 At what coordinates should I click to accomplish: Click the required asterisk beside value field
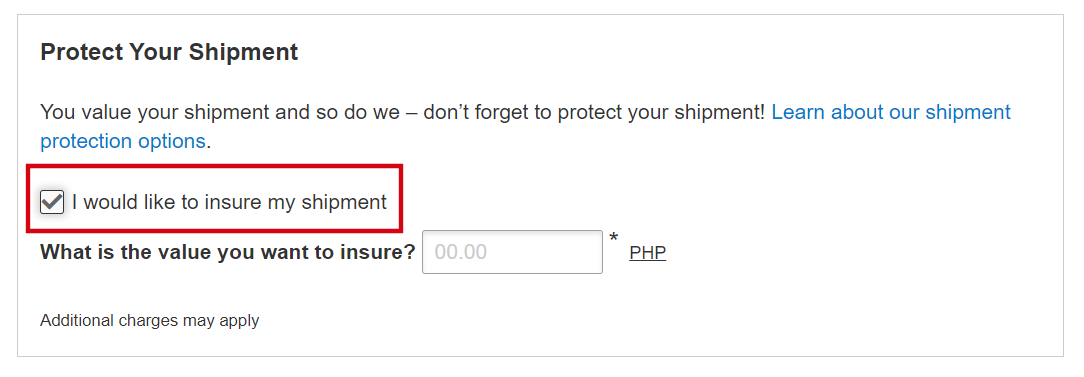pyautogui.click(x=614, y=239)
